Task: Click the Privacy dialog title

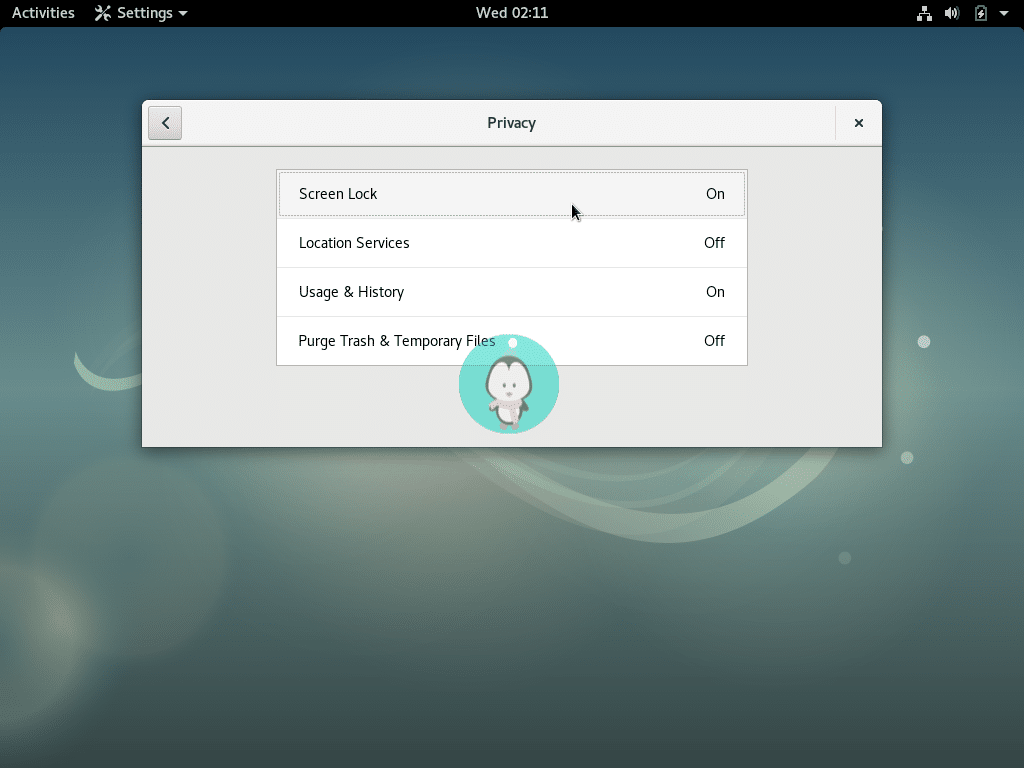Action: coord(511,122)
